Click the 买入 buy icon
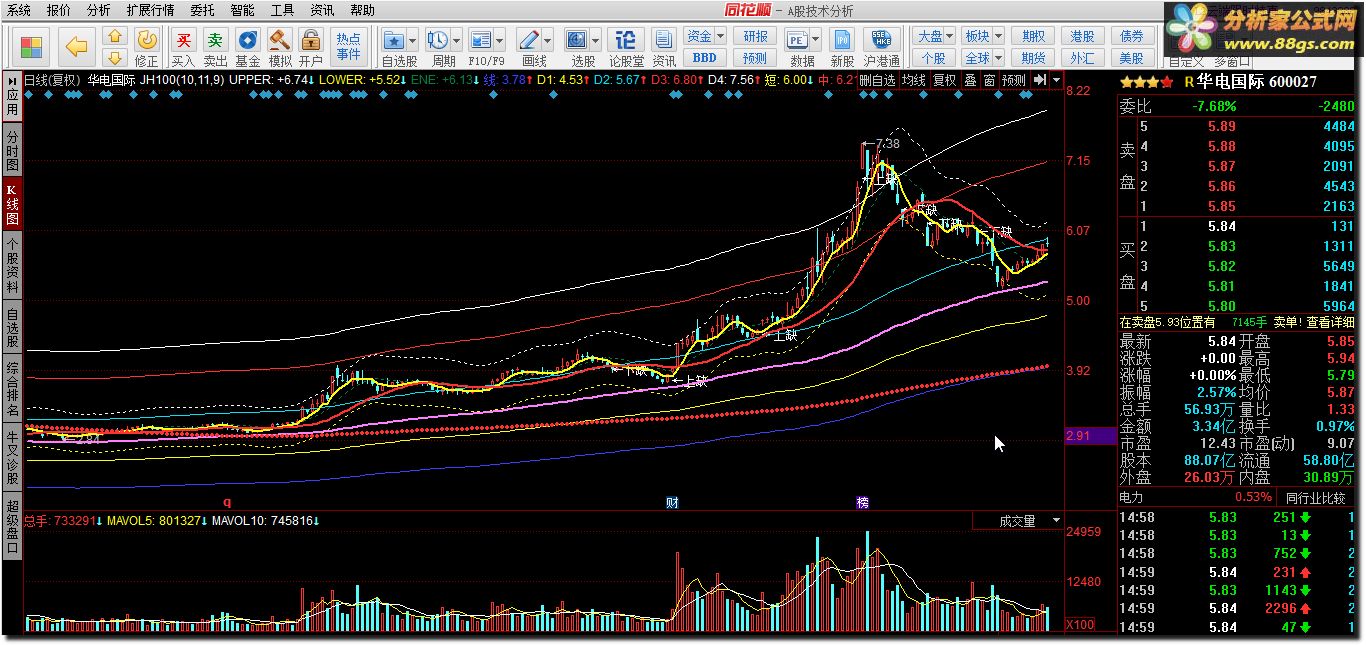Image resolution: width=1366 pixels, height=645 pixels. [183, 47]
